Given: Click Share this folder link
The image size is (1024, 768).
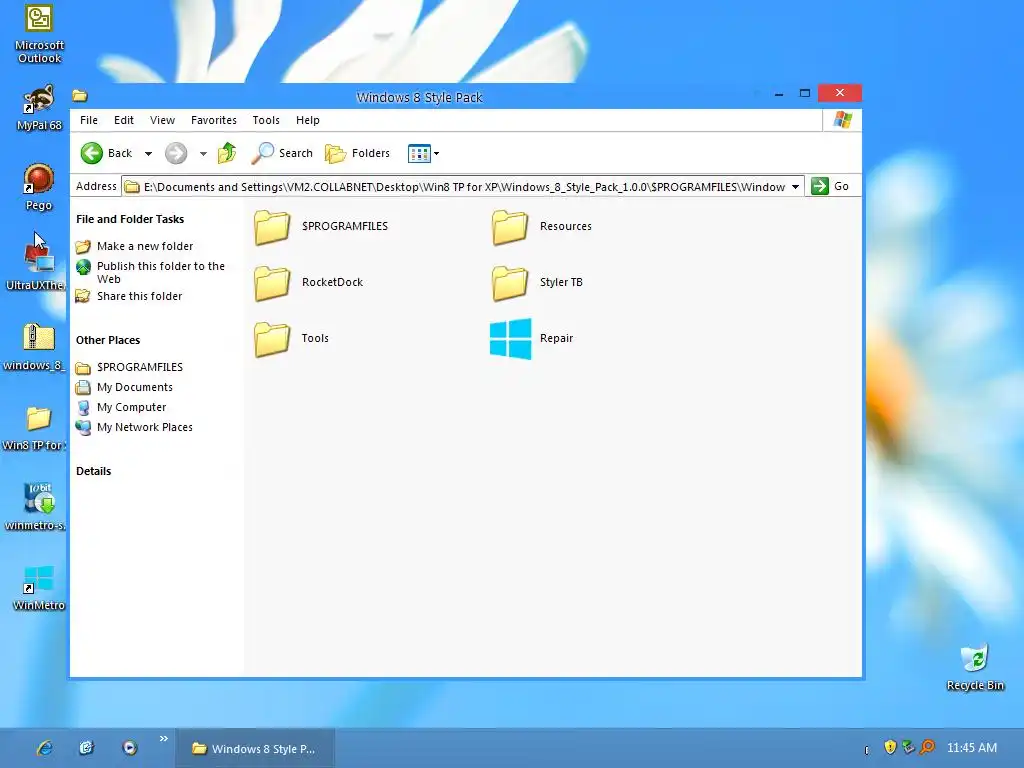Looking at the screenshot, I should coord(139,296).
